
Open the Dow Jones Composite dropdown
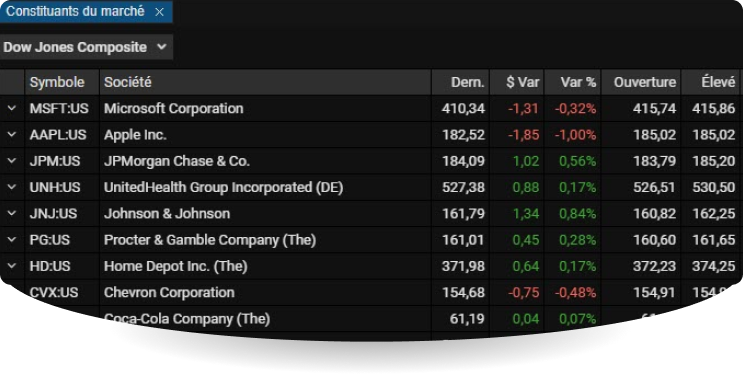[86, 47]
